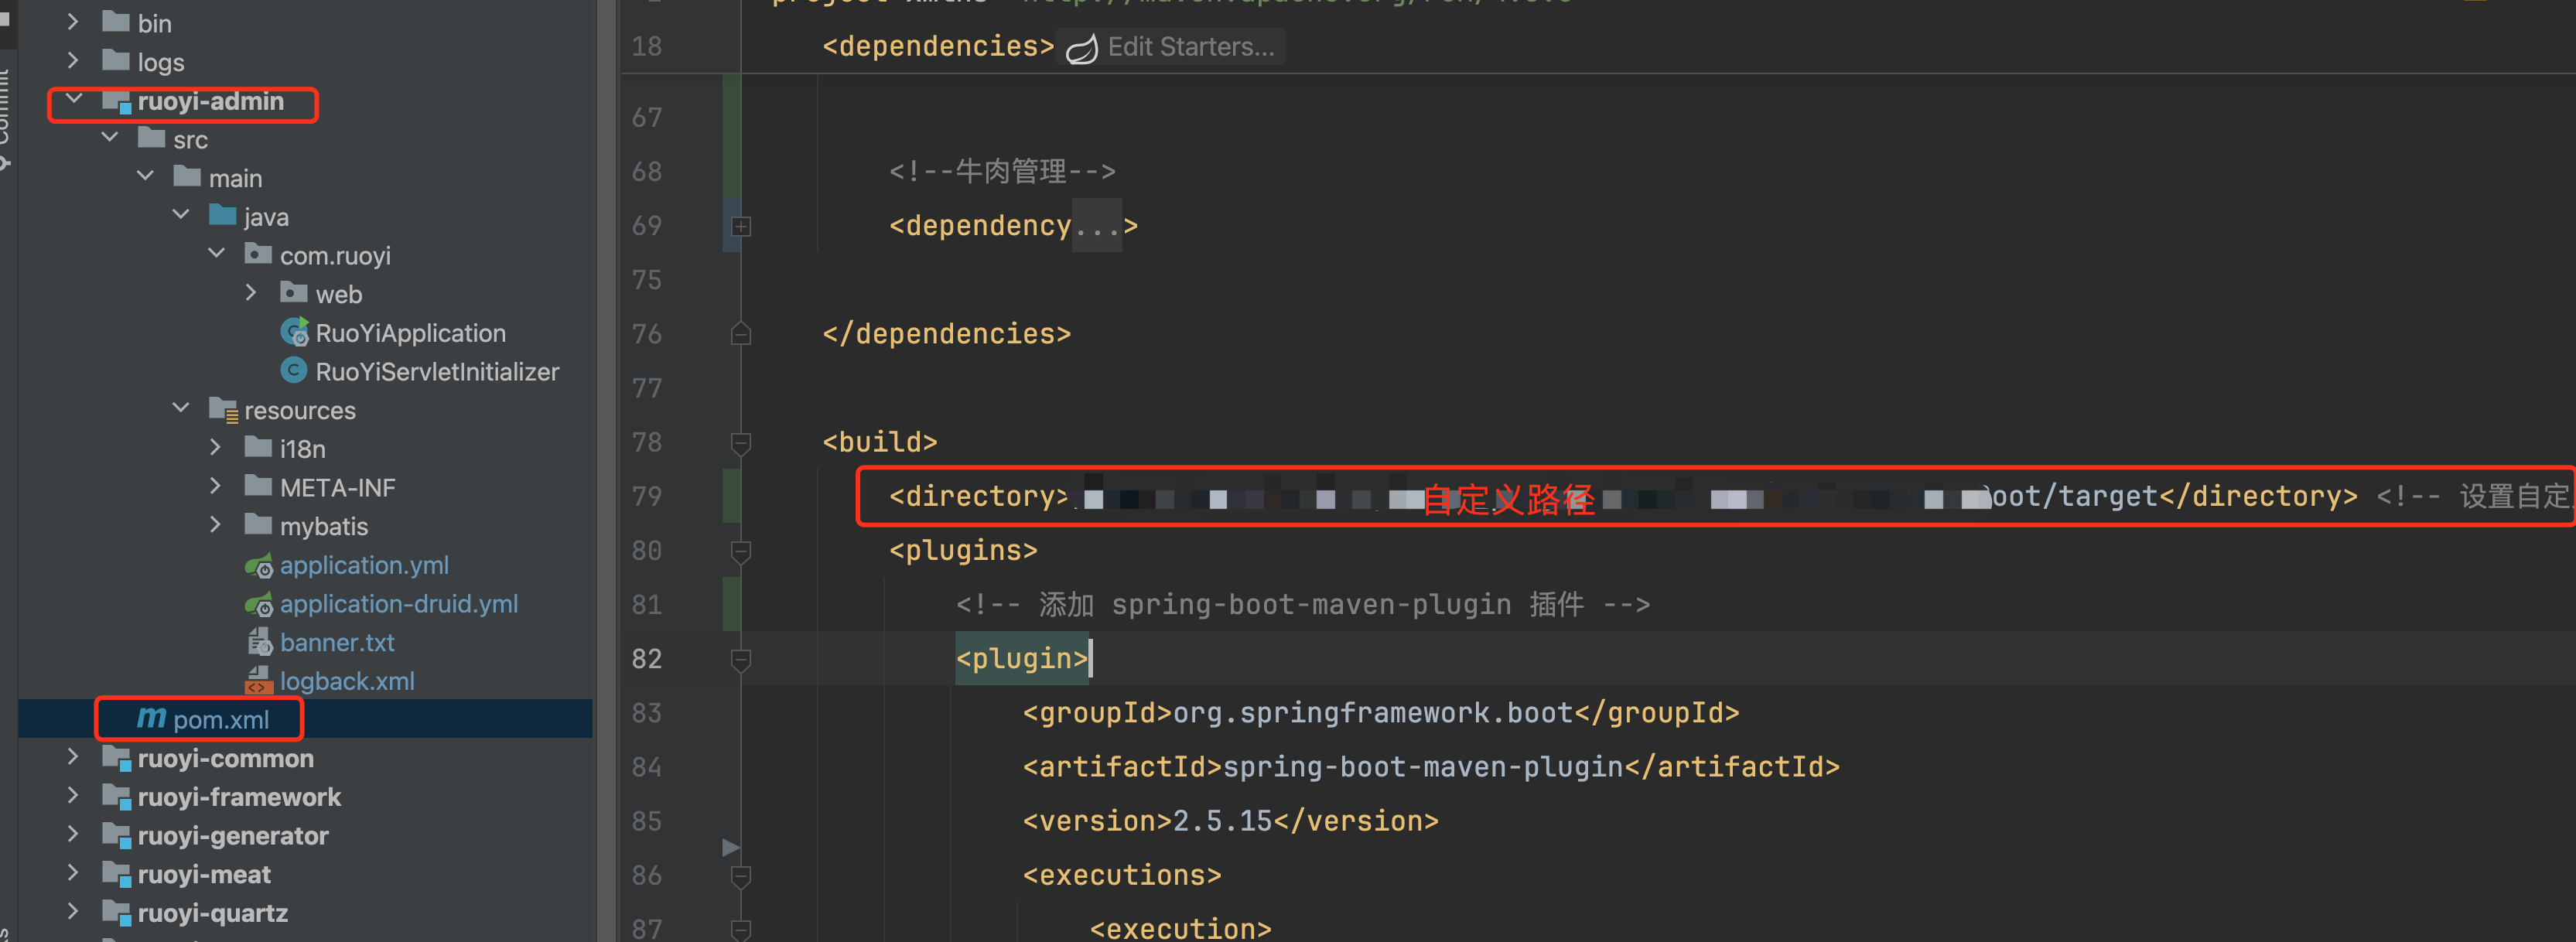
Task: Click the ruoyi-meat module folder icon
Action: pos(117,874)
